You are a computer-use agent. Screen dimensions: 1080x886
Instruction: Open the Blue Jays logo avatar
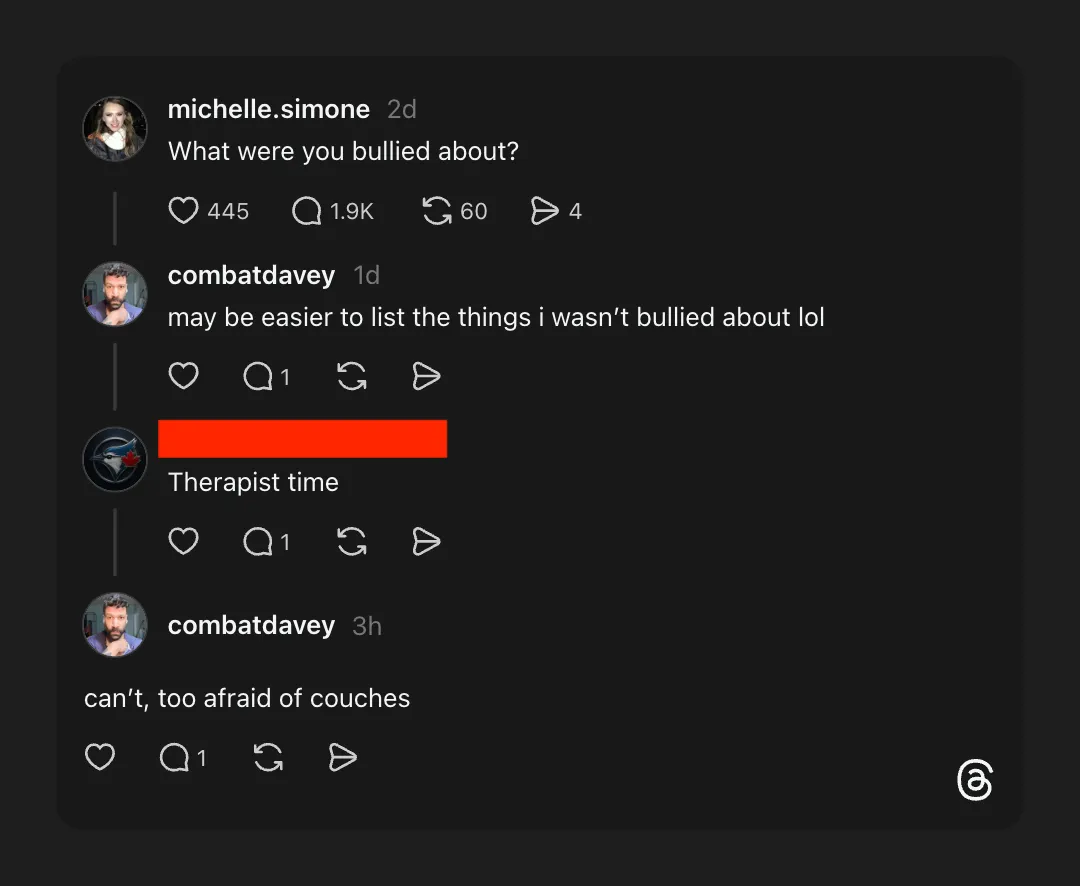click(x=114, y=459)
